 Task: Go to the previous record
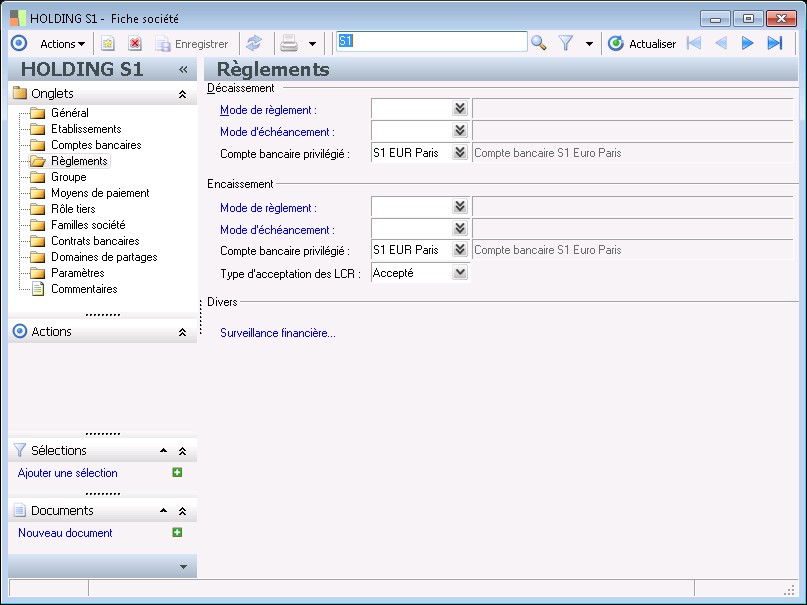tap(721, 43)
